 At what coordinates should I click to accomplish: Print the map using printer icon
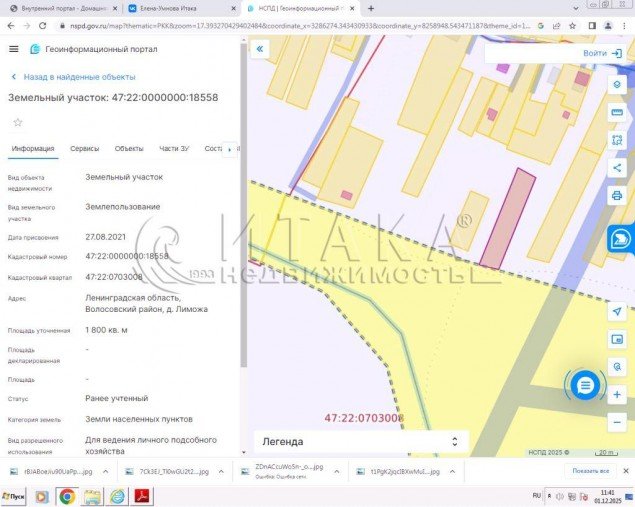(617, 195)
